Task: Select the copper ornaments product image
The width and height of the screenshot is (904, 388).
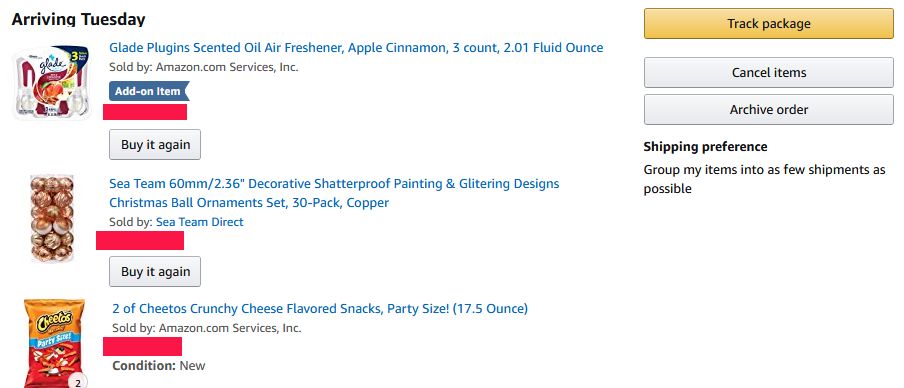Action: pos(52,219)
